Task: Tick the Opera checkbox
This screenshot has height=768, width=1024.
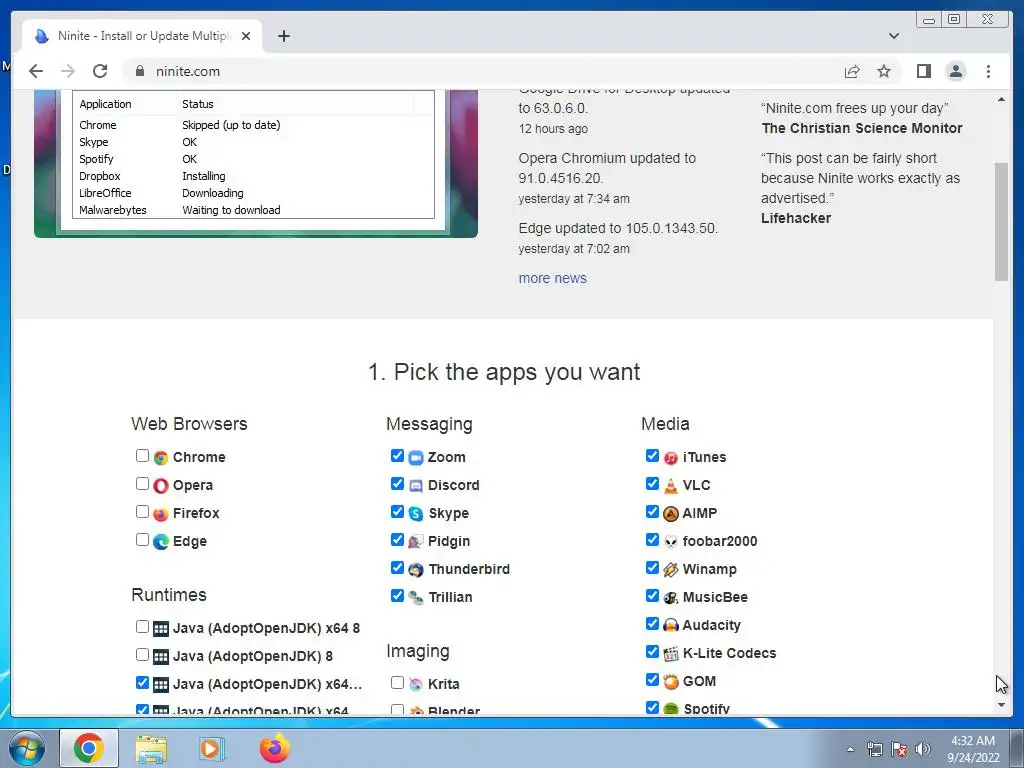Action: click(x=142, y=484)
